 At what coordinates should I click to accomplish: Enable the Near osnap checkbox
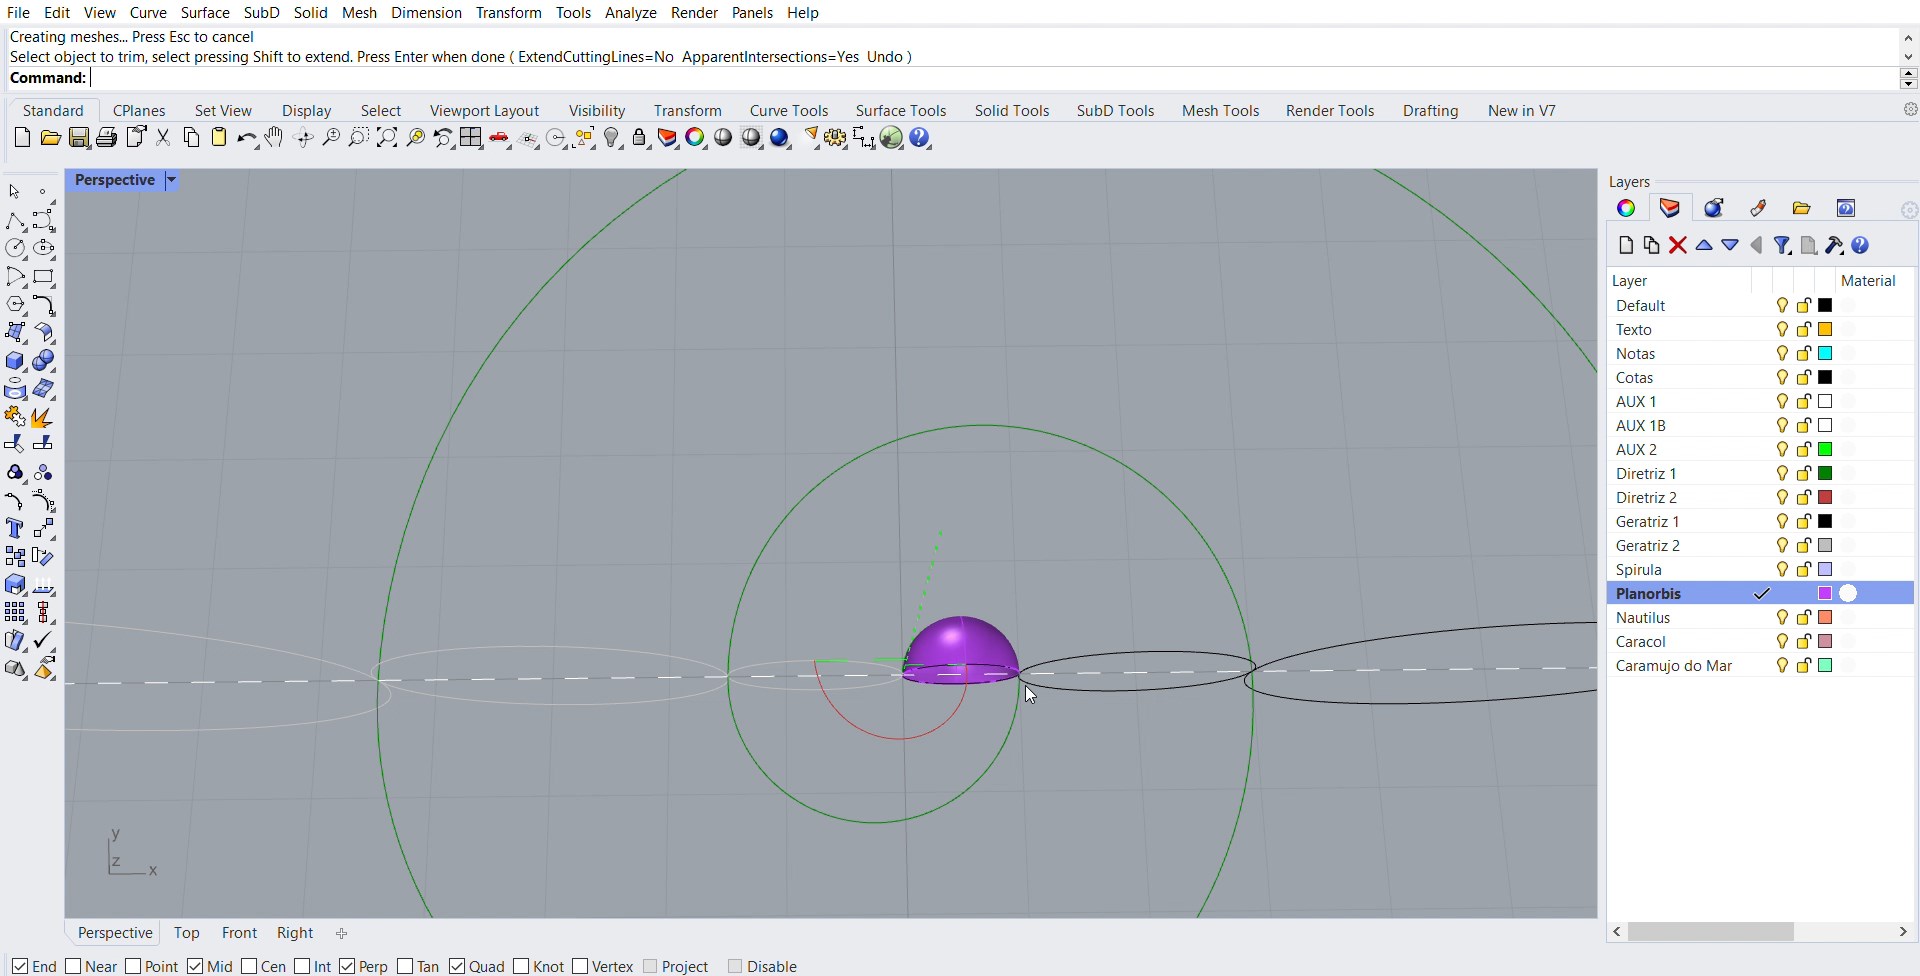pos(74,966)
